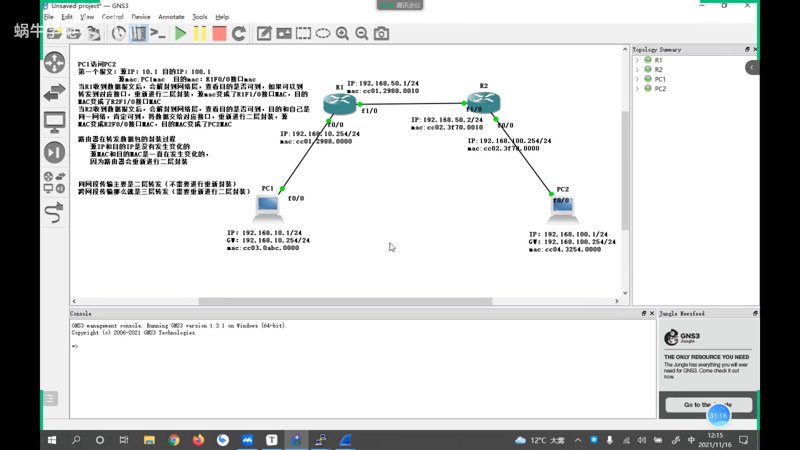Image resolution: width=800 pixels, height=450 pixels.
Task: Click PC1 IP 192.168.10.1/24 note
Action: [264, 233]
